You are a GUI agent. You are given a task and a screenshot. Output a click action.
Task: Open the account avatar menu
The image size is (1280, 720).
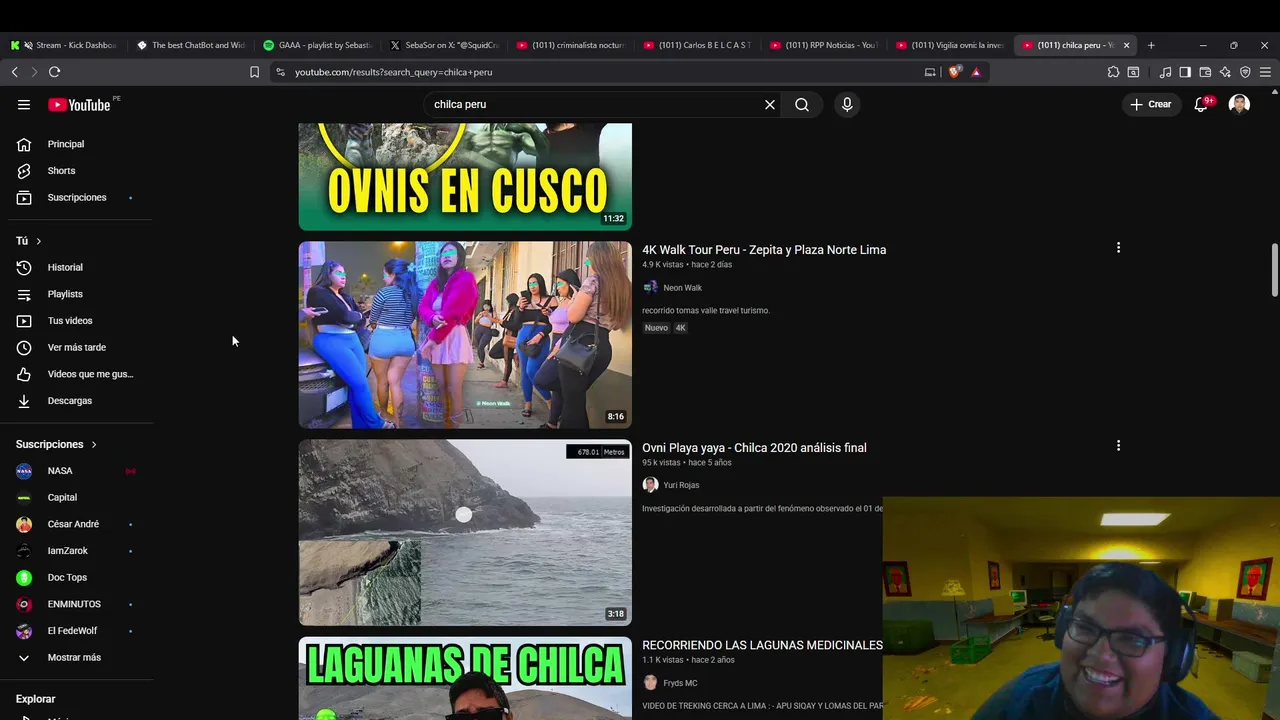tap(1239, 104)
